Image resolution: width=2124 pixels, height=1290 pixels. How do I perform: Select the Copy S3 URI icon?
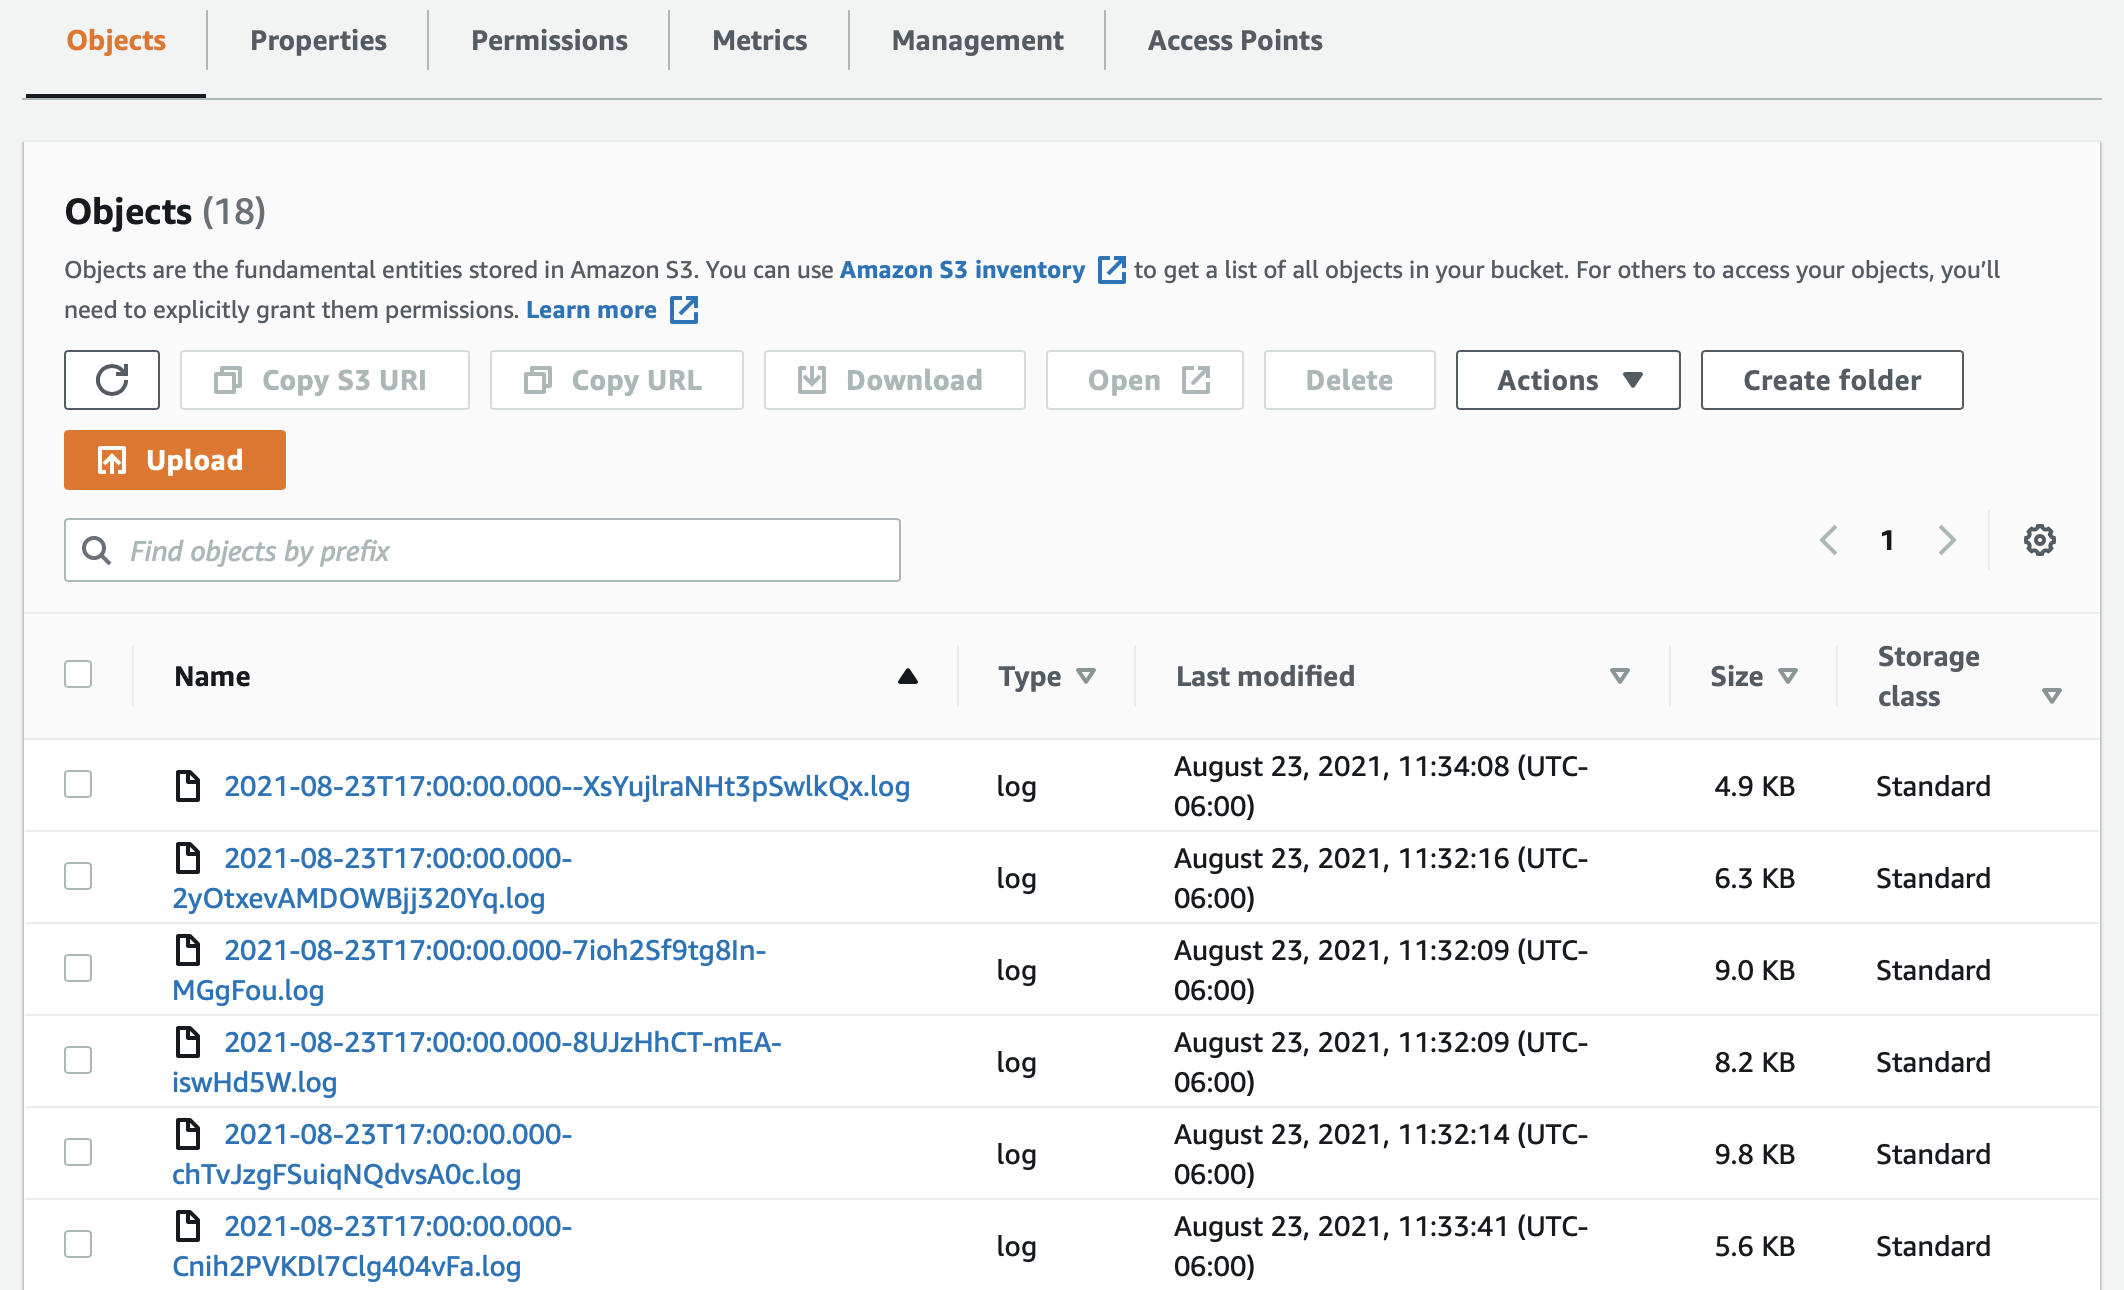230,380
